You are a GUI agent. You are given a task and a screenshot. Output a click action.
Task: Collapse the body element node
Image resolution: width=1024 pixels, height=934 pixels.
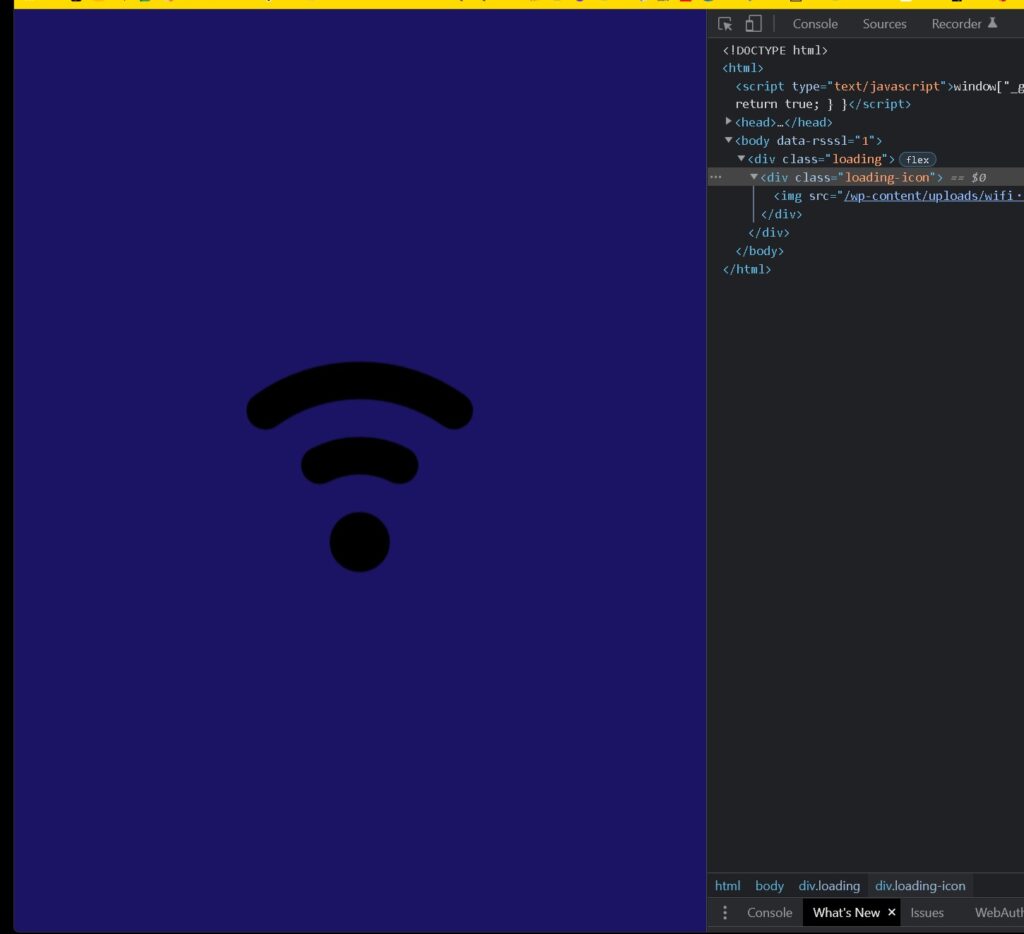pos(729,141)
